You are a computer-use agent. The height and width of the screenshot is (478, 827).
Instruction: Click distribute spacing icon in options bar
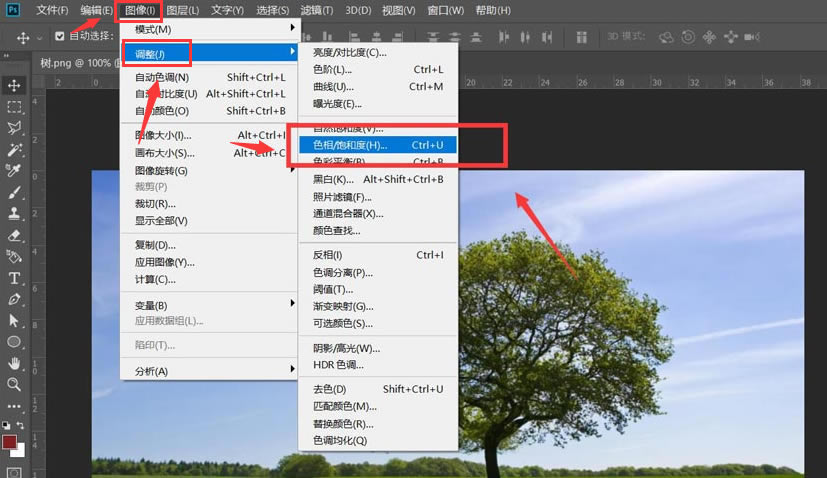tap(581, 37)
